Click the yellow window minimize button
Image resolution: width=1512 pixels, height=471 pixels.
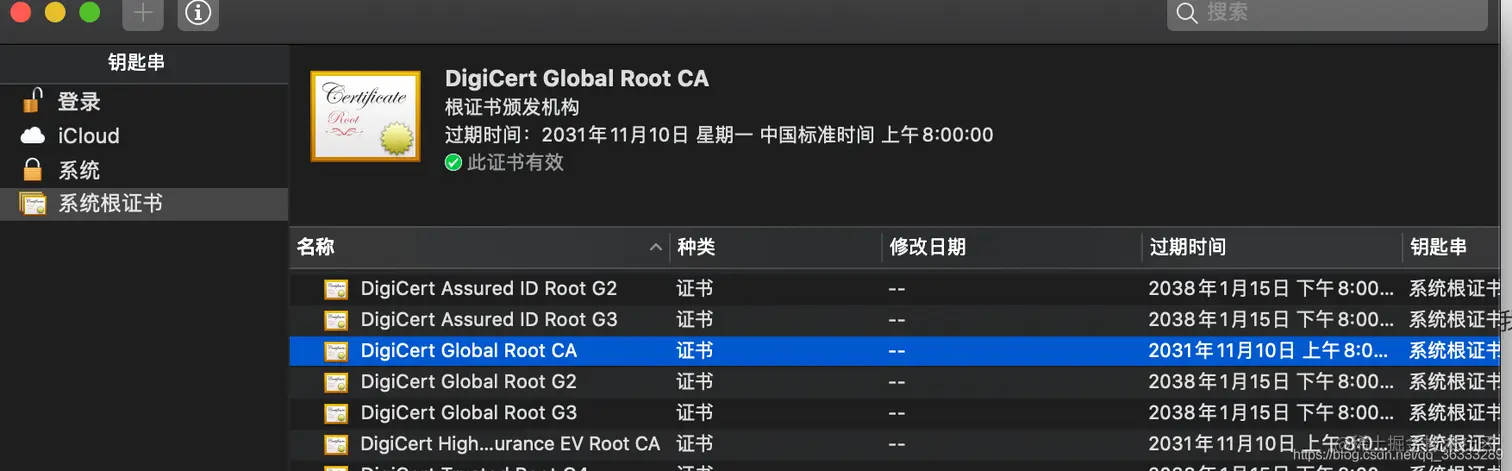click(x=55, y=13)
